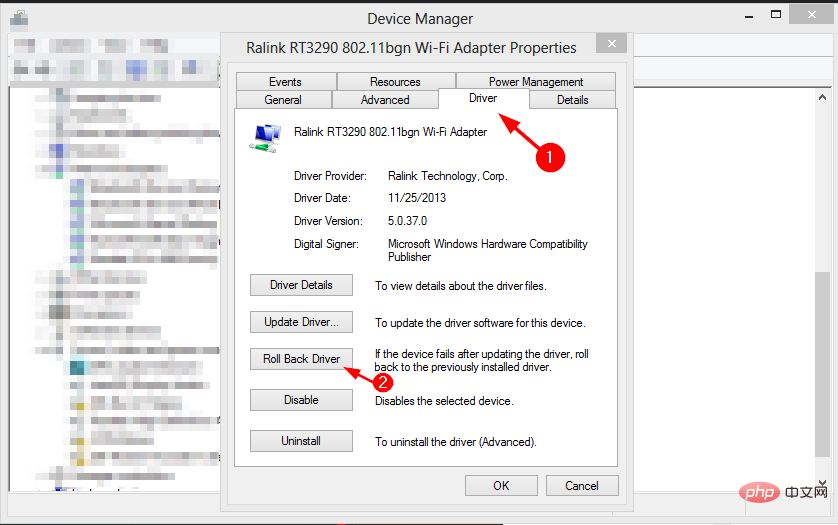The width and height of the screenshot is (838, 525).
Task: Click the Device Manager title bar icon
Action: coord(19,19)
